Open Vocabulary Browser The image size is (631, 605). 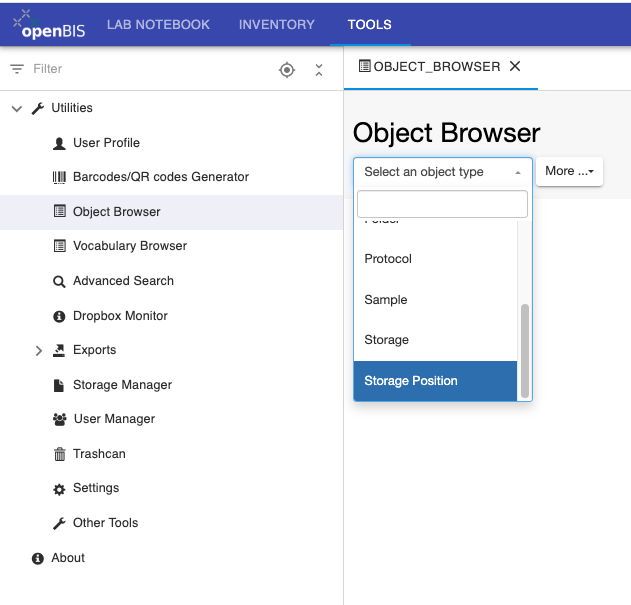(130, 246)
